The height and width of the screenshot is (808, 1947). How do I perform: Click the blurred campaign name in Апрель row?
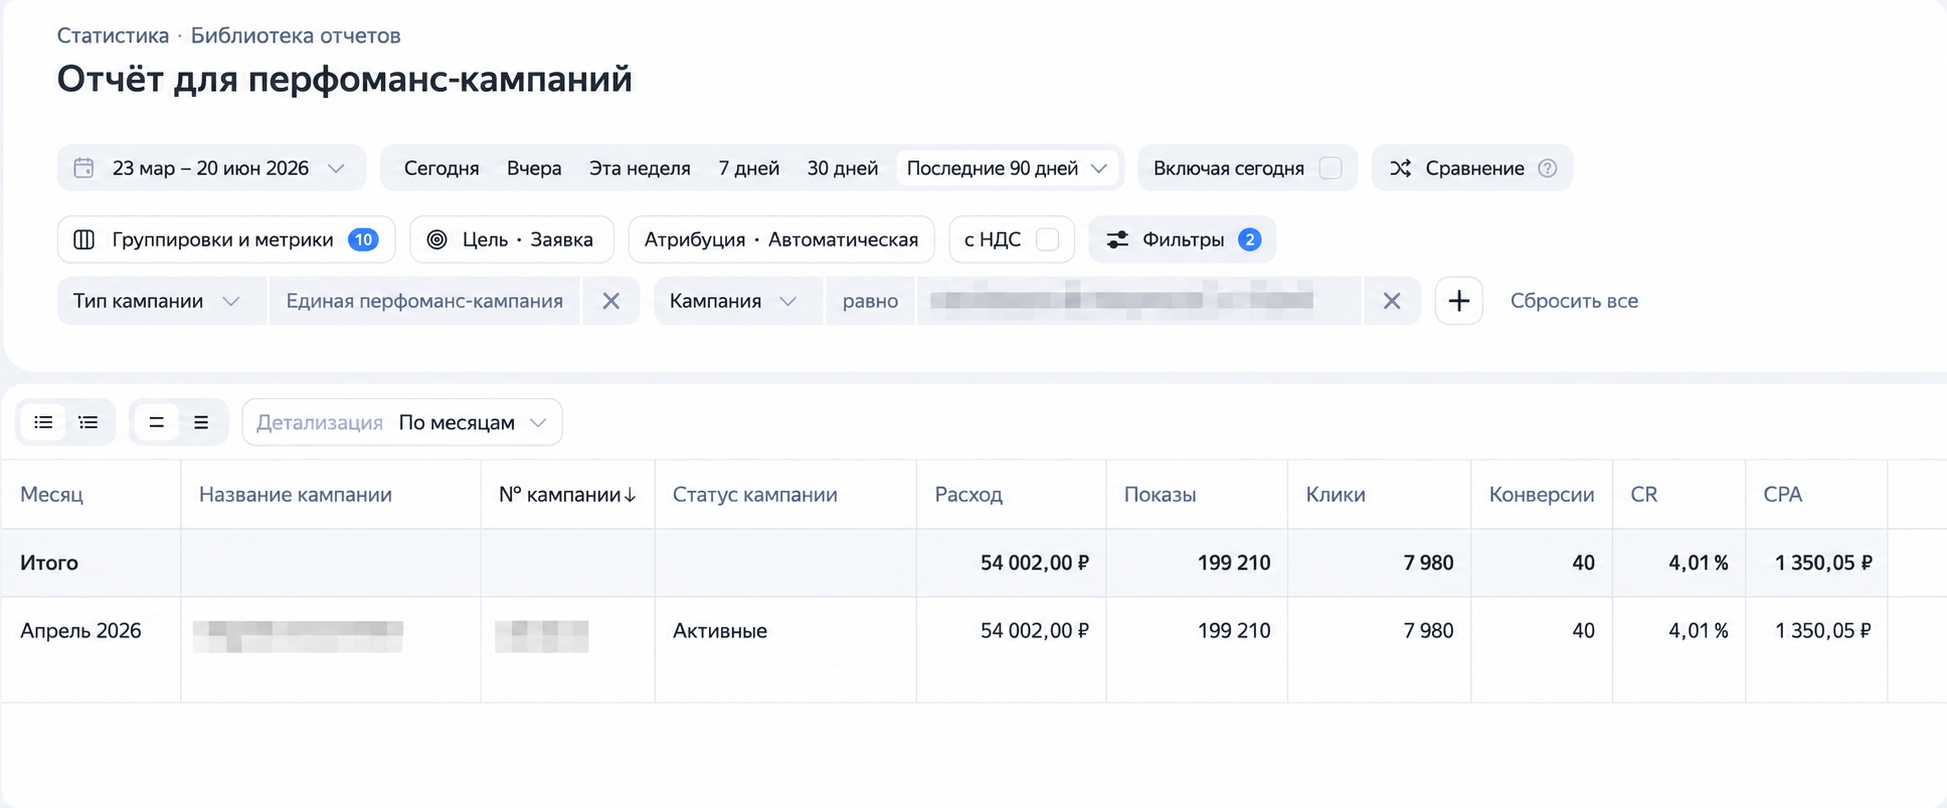click(x=298, y=636)
